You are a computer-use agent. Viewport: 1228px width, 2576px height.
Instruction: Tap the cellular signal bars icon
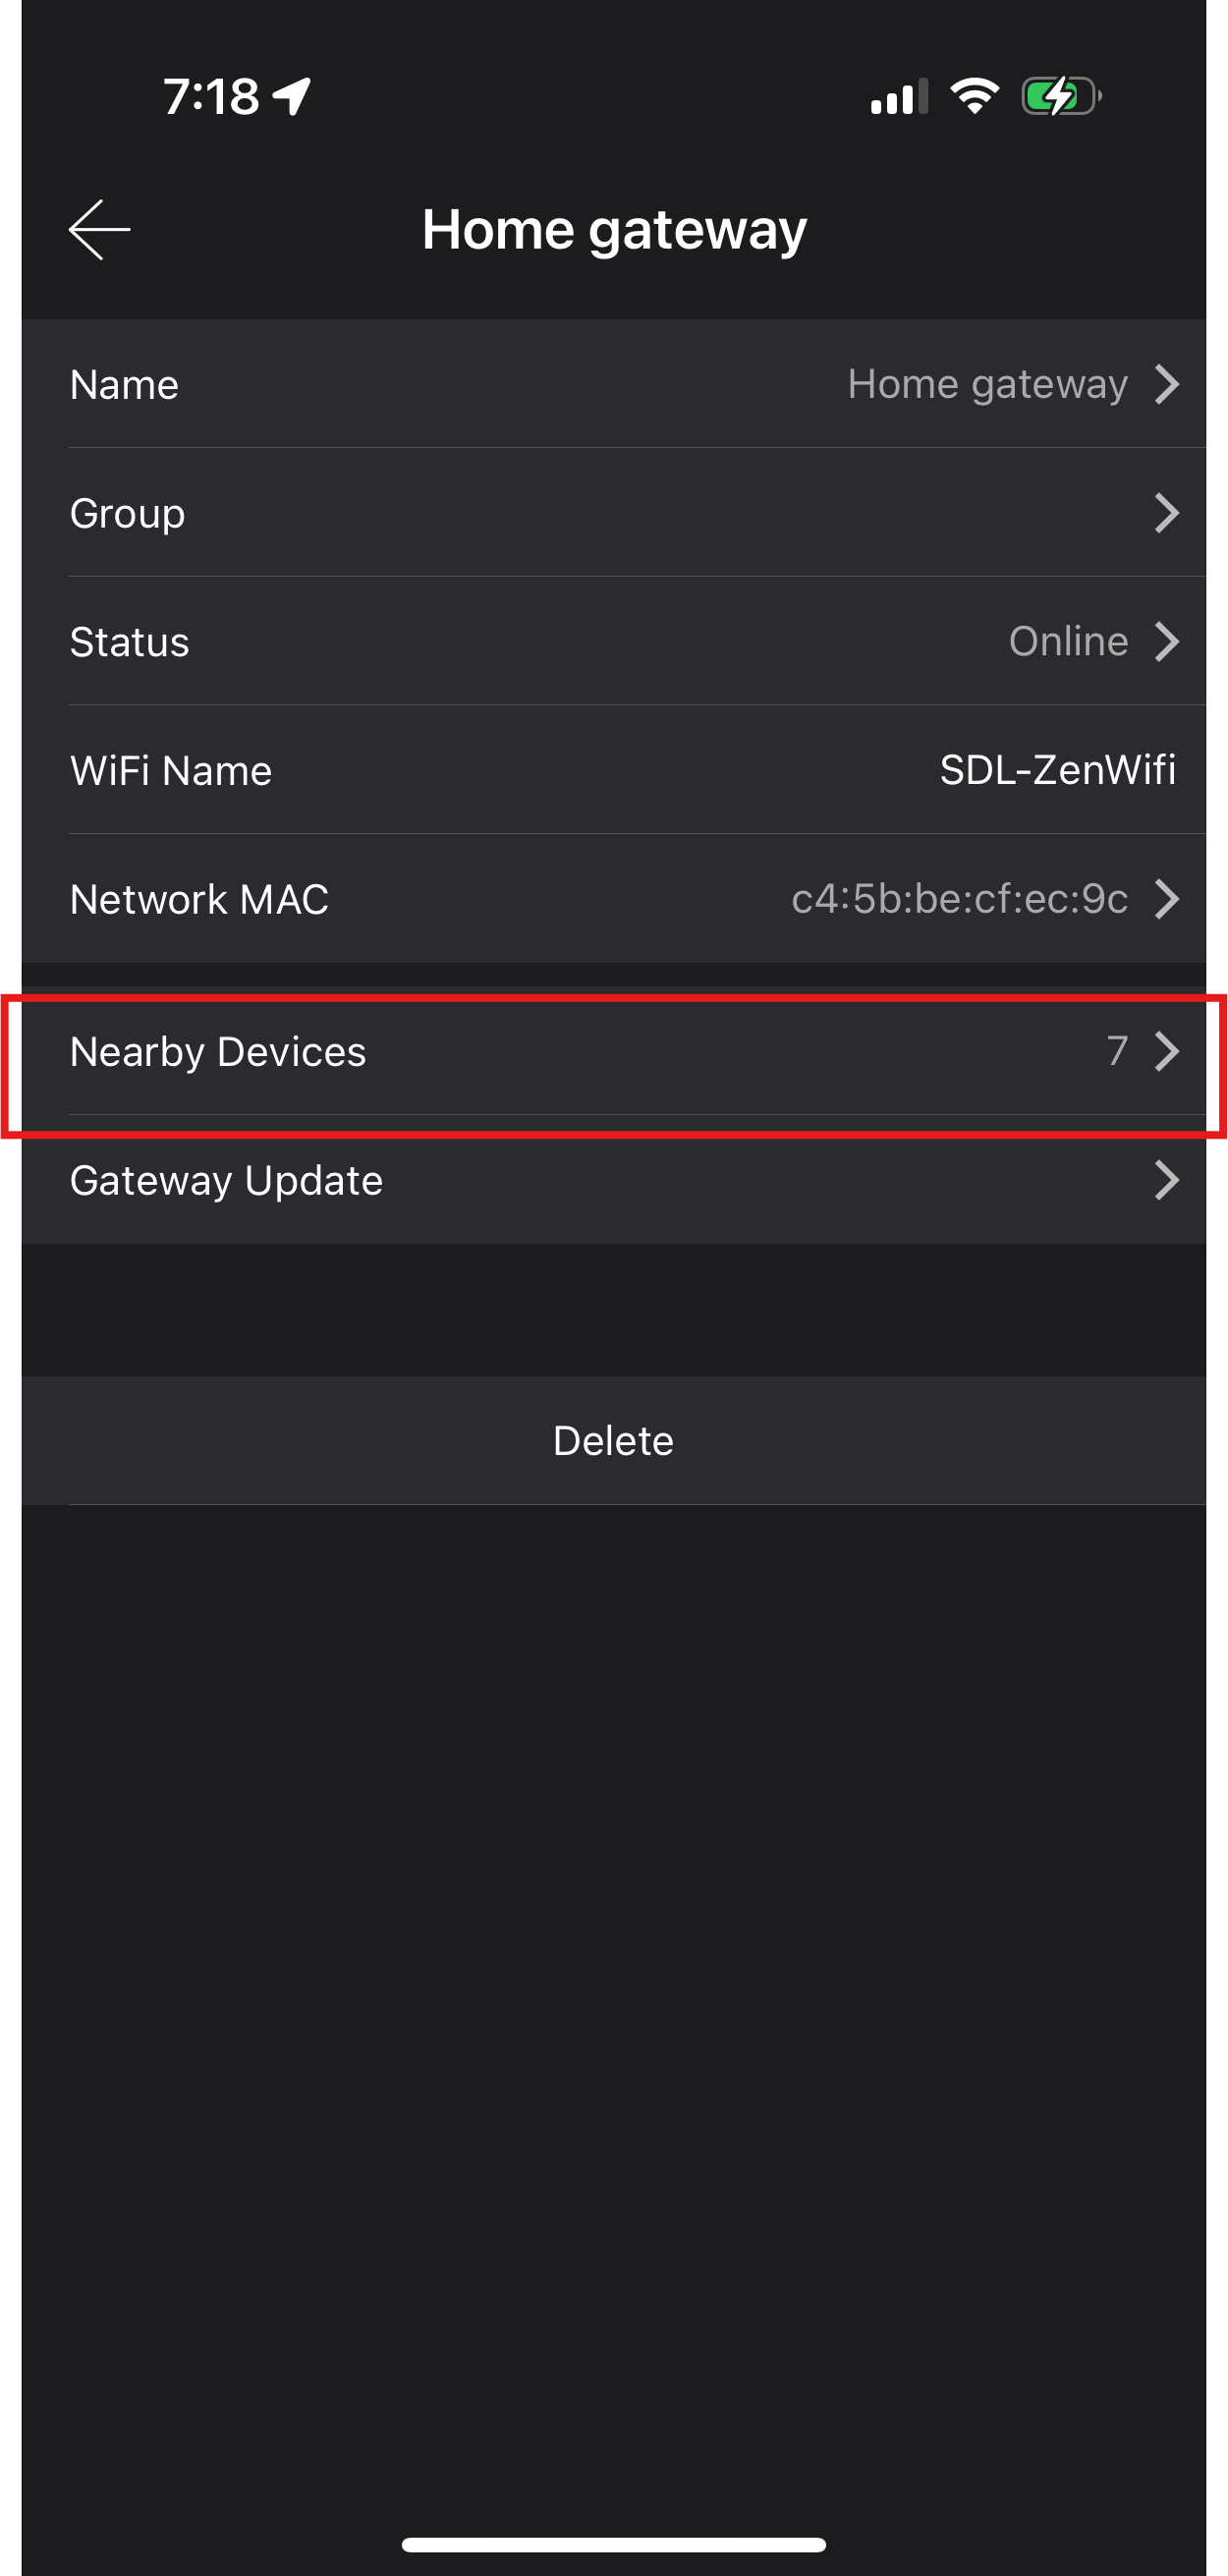898,97
